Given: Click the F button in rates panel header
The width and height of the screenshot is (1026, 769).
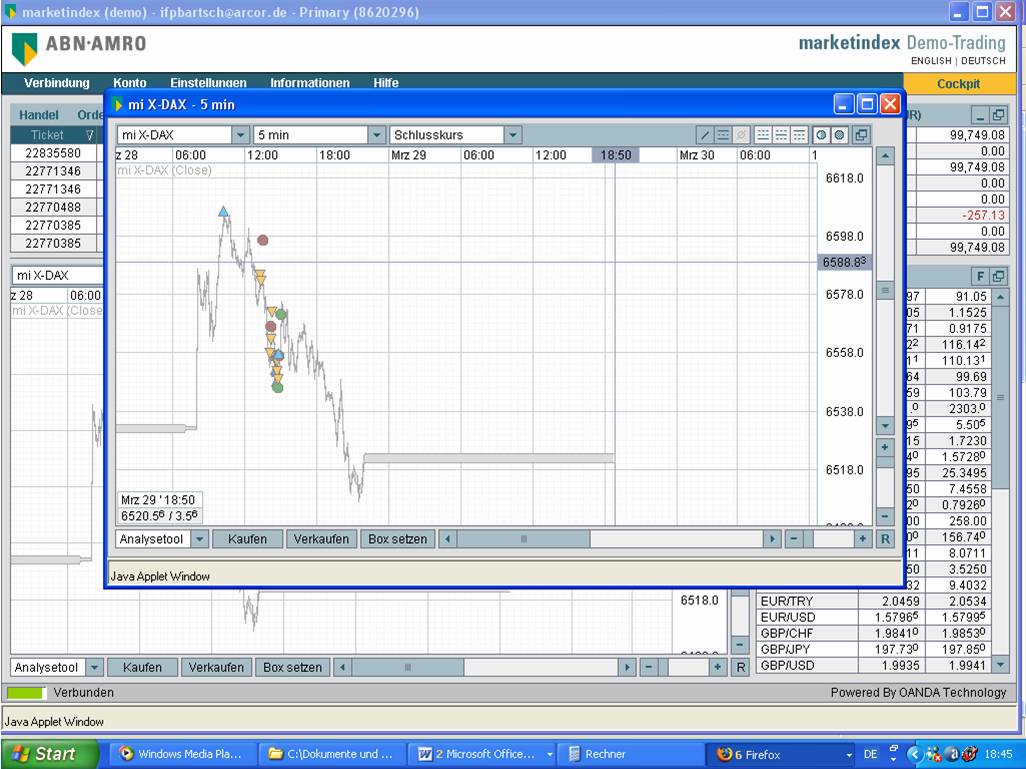Looking at the screenshot, I should point(980,276).
